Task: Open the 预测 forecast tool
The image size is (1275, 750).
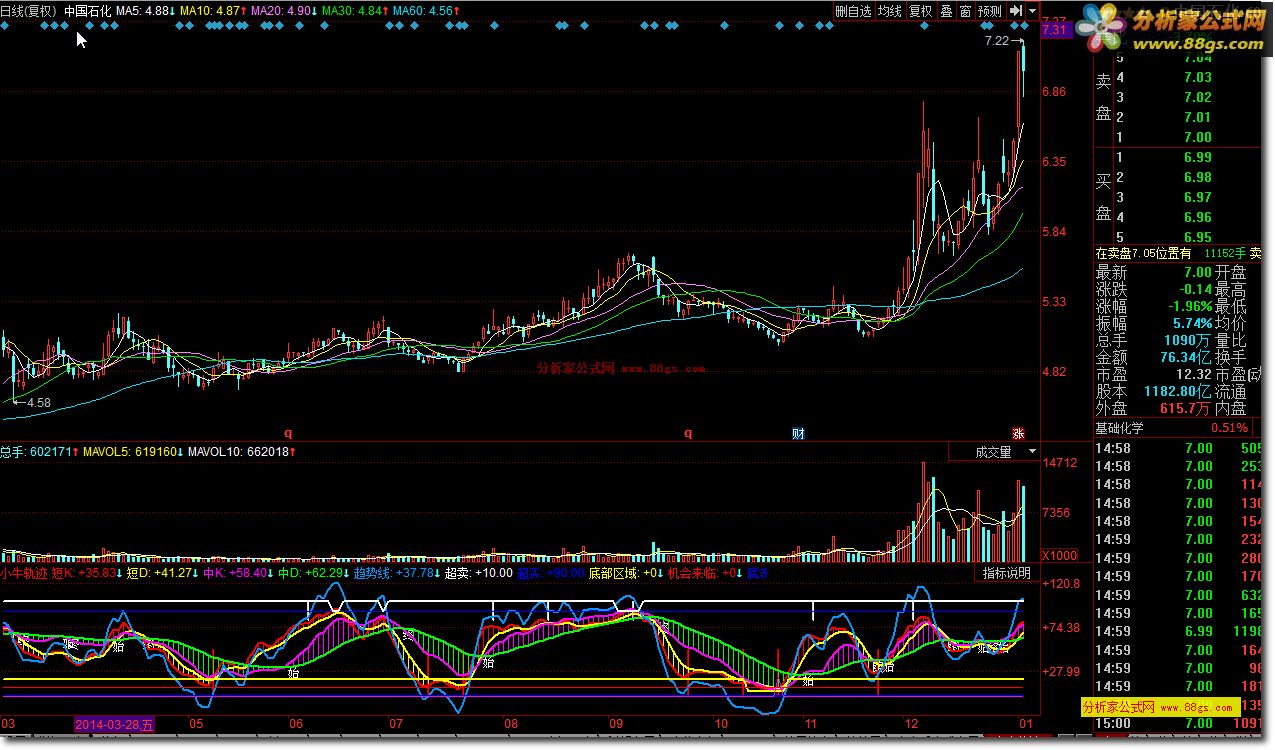Action: tap(989, 11)
